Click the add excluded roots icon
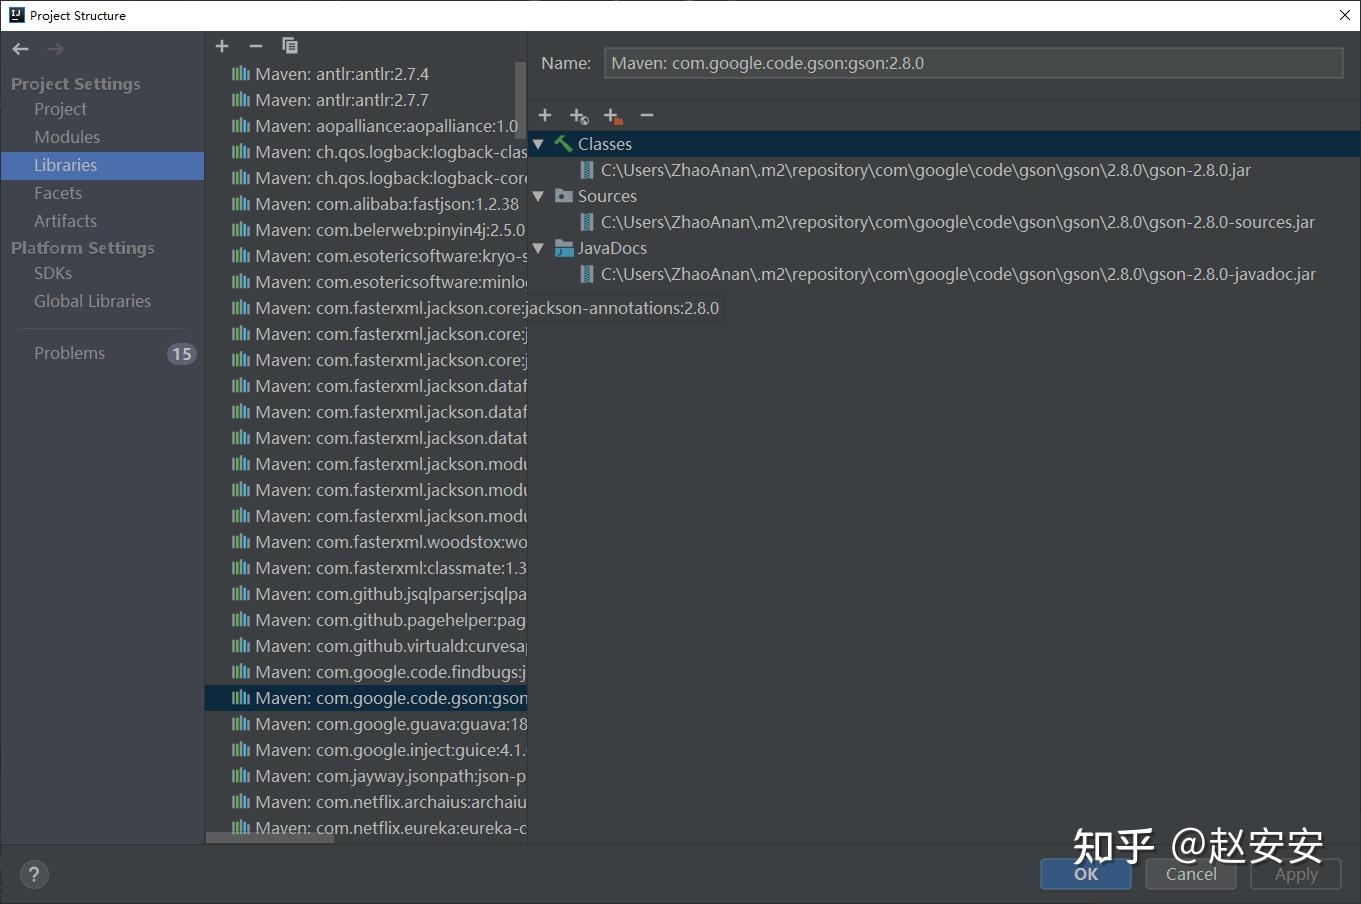Viewport: 1361px width, 904px height. [613, 117]
